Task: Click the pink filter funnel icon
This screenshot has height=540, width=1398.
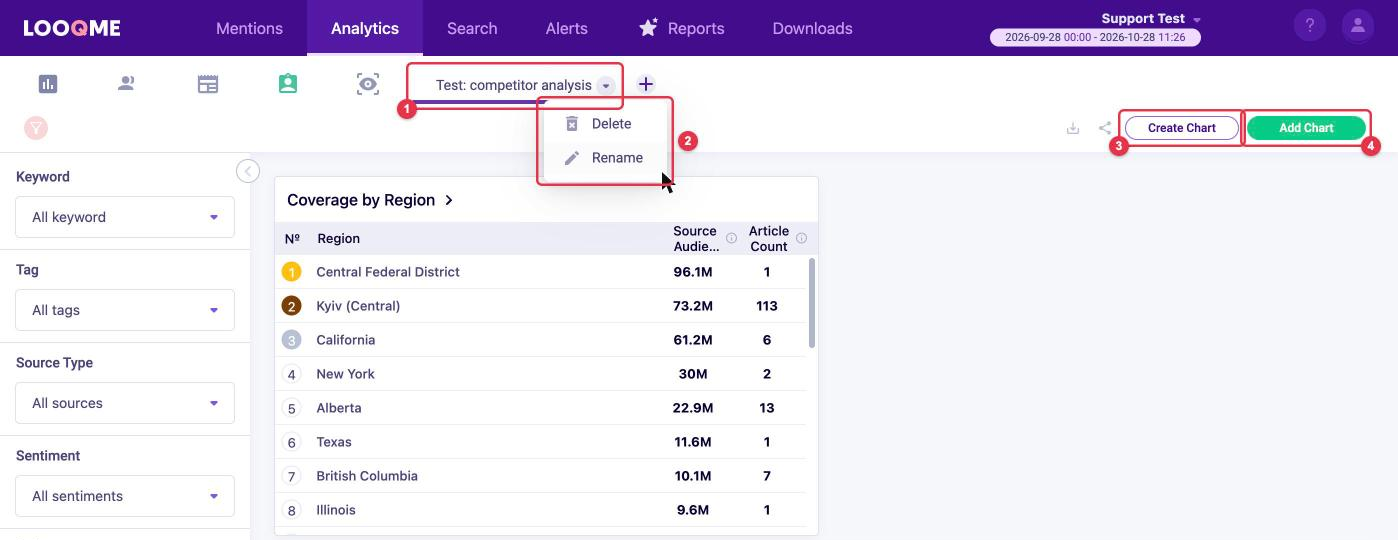Action: 35,128
